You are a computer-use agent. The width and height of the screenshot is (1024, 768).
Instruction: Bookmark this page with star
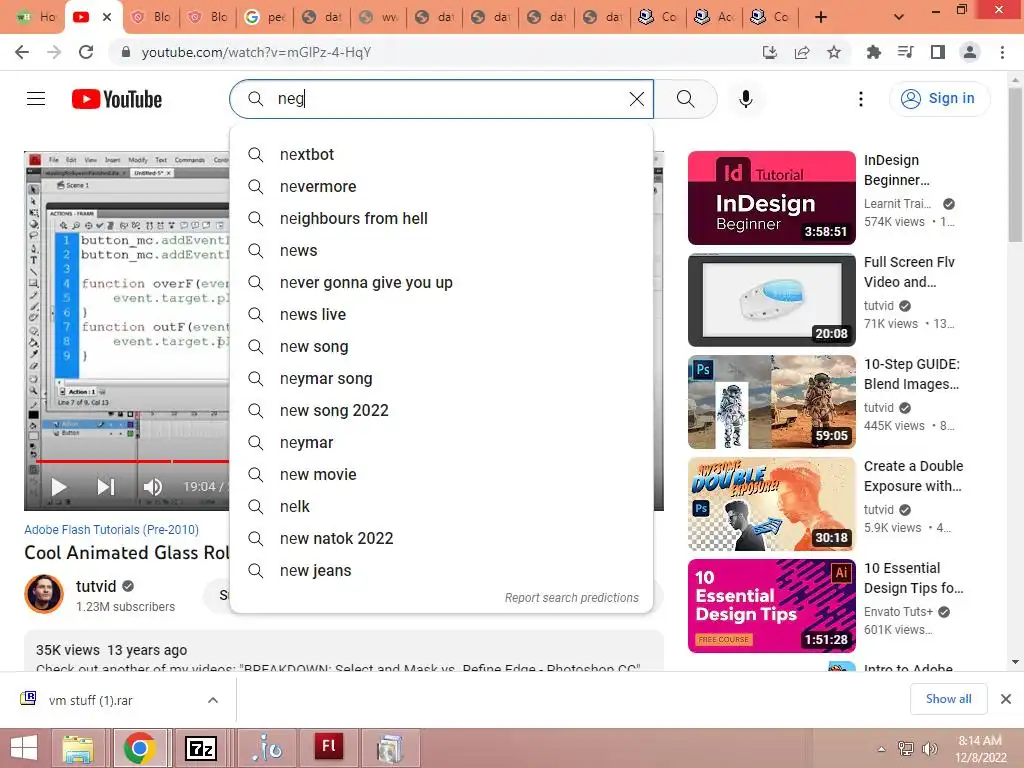(x=834, y=52)
